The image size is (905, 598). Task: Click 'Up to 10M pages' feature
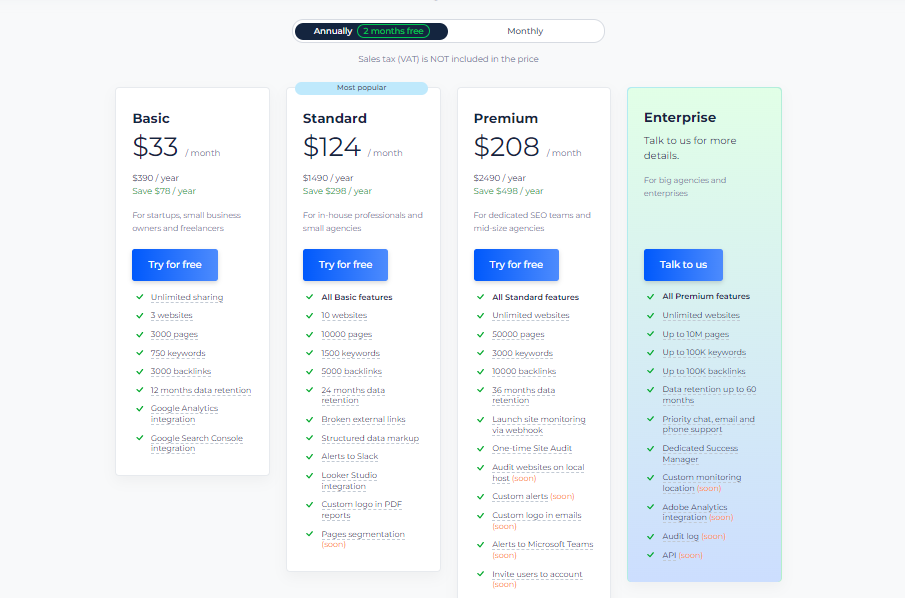pyautogui.click(x=695, y=334)
